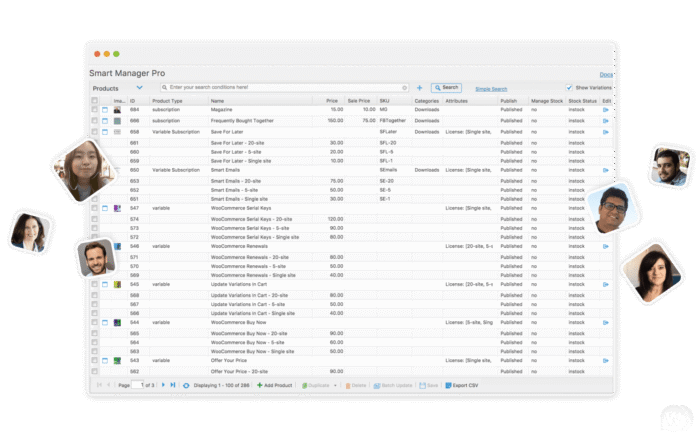Click the price 120.00 for WooCommerce Serial Keys - 20-site
The height and width of the screenshot is (438, 700).
(x=335, y=220)
